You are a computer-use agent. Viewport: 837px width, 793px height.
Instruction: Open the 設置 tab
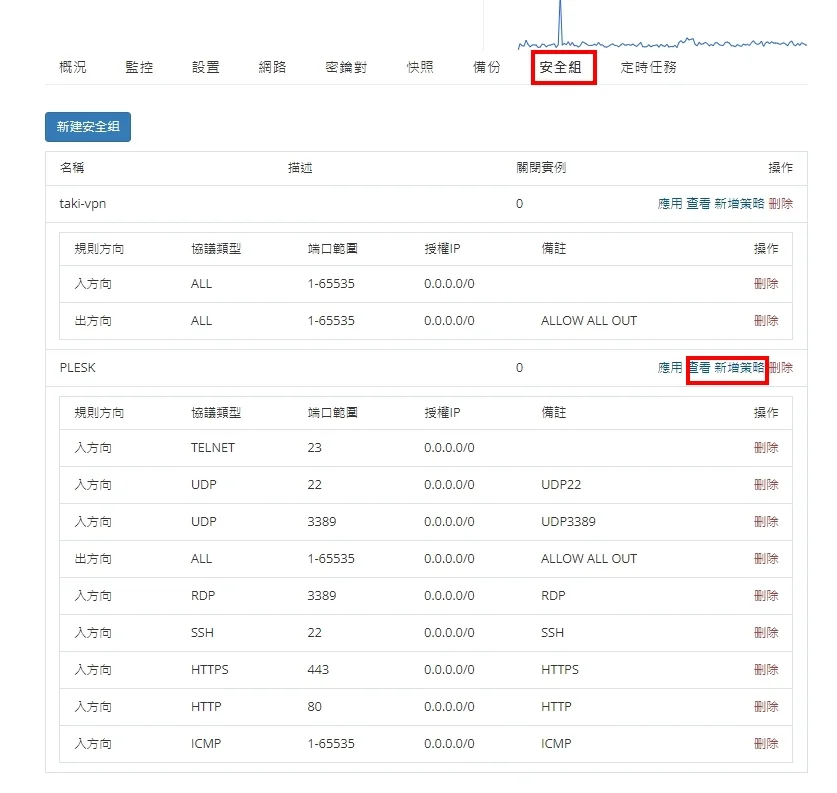pyautogui.click(x=206, y=67)
